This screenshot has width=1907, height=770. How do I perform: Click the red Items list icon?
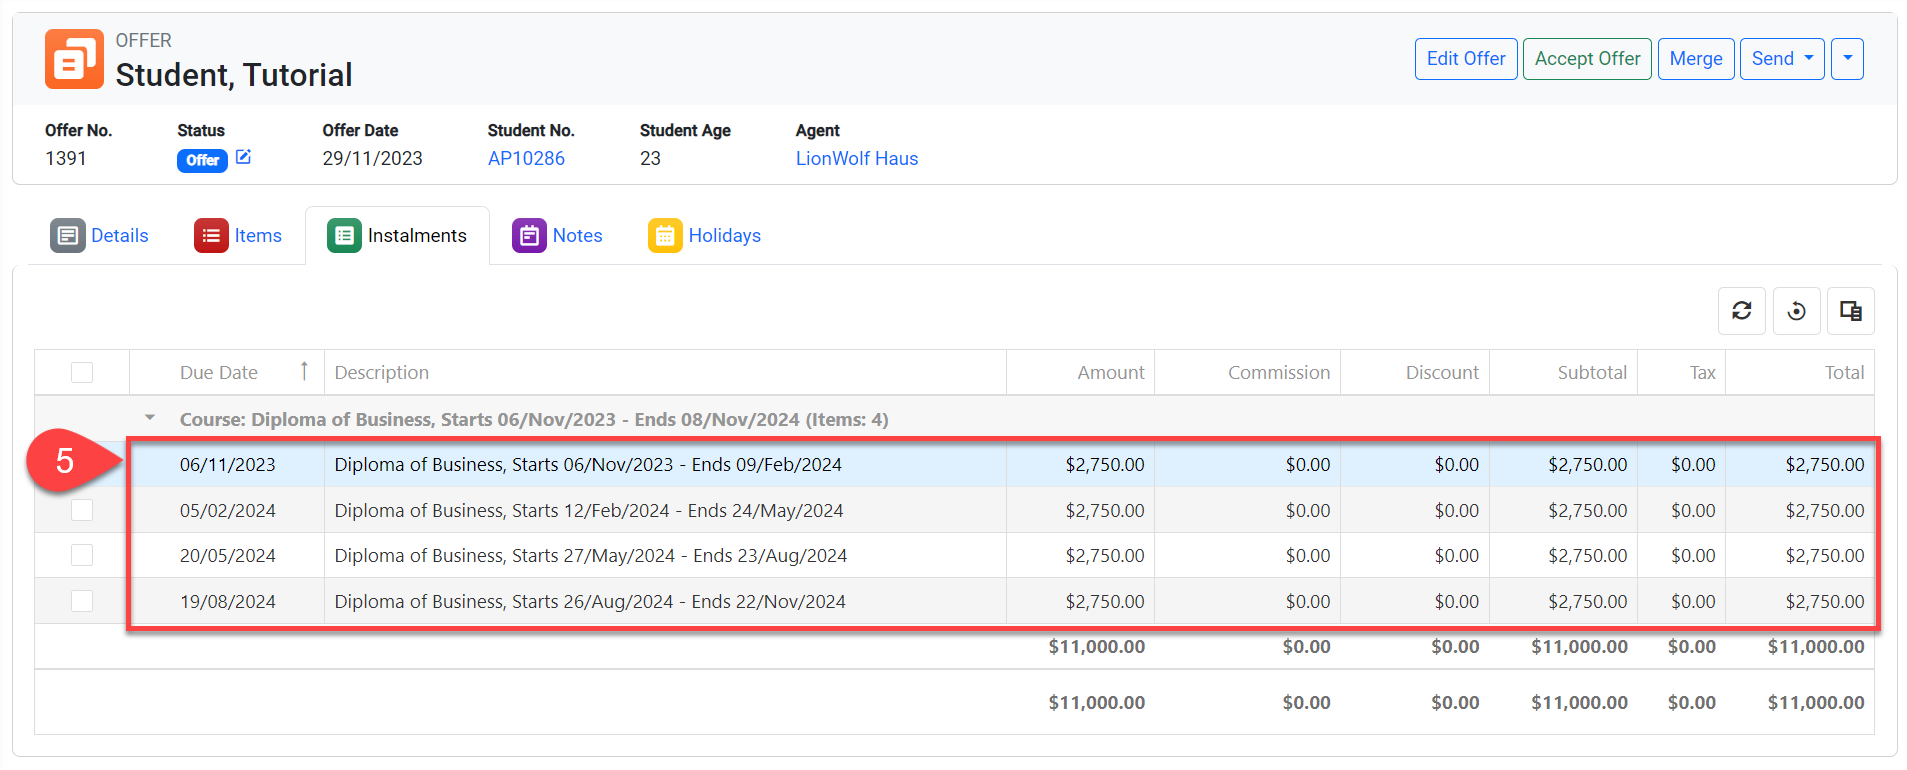click(211, 236)
